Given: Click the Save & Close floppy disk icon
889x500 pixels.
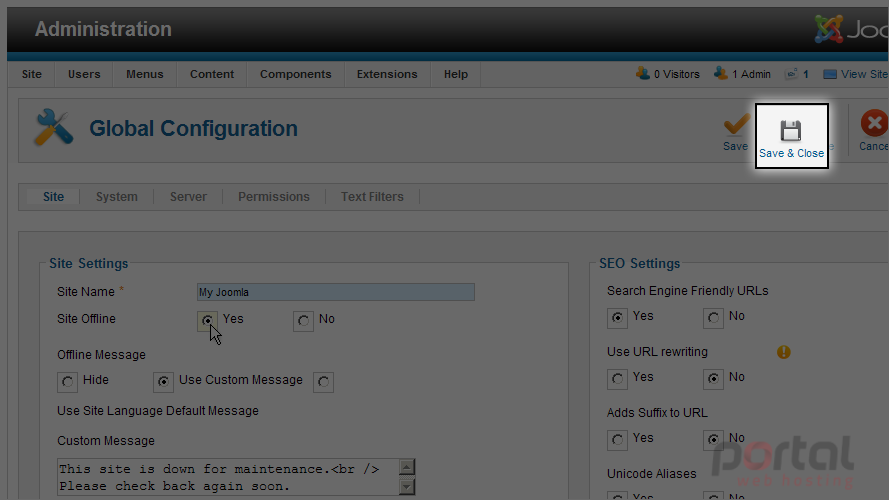Looking at the screenshot, I should click(790, 131).
